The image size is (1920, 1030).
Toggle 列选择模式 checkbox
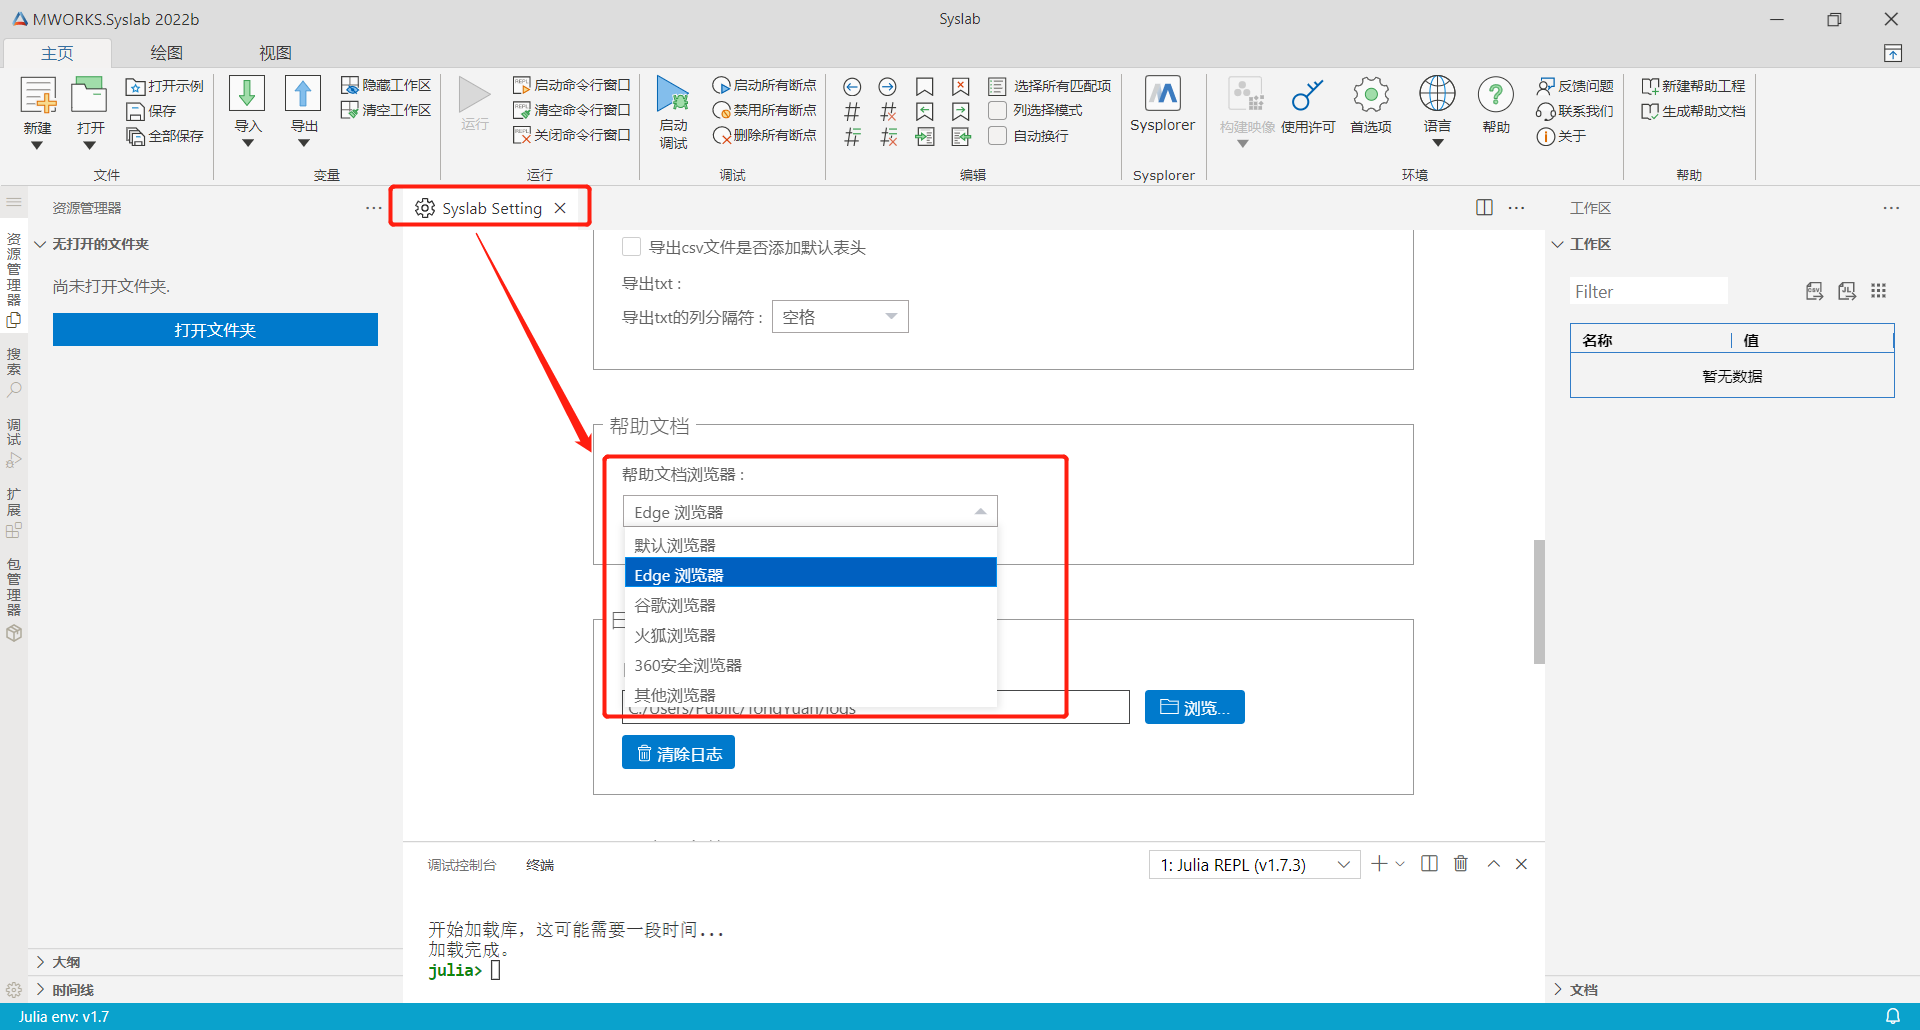click(x=997, y=110)
